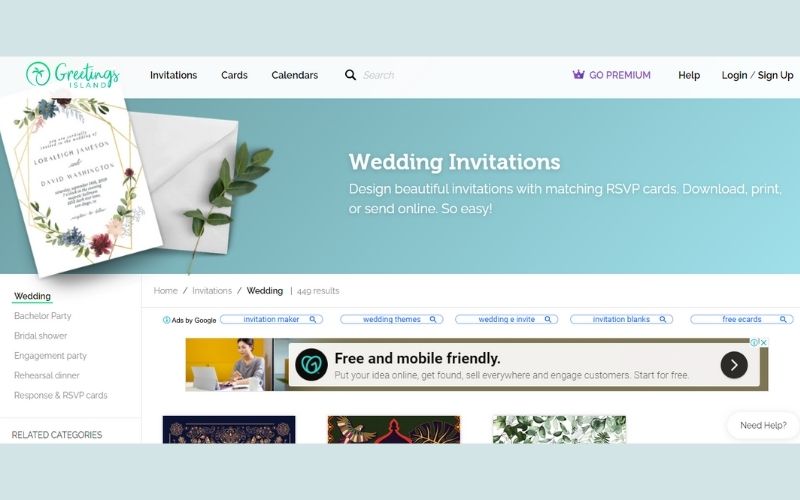
Task: Open the Help page
Action: [x=689, y=75]
